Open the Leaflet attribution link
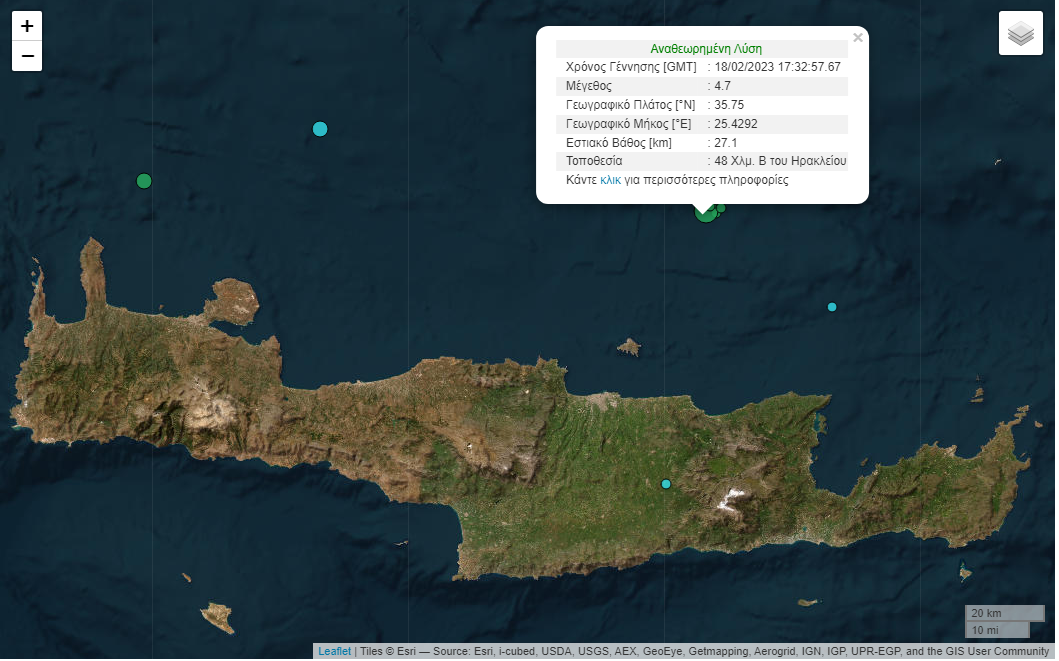The width and height of the screenshot is (1059, 661). point(335,651)
